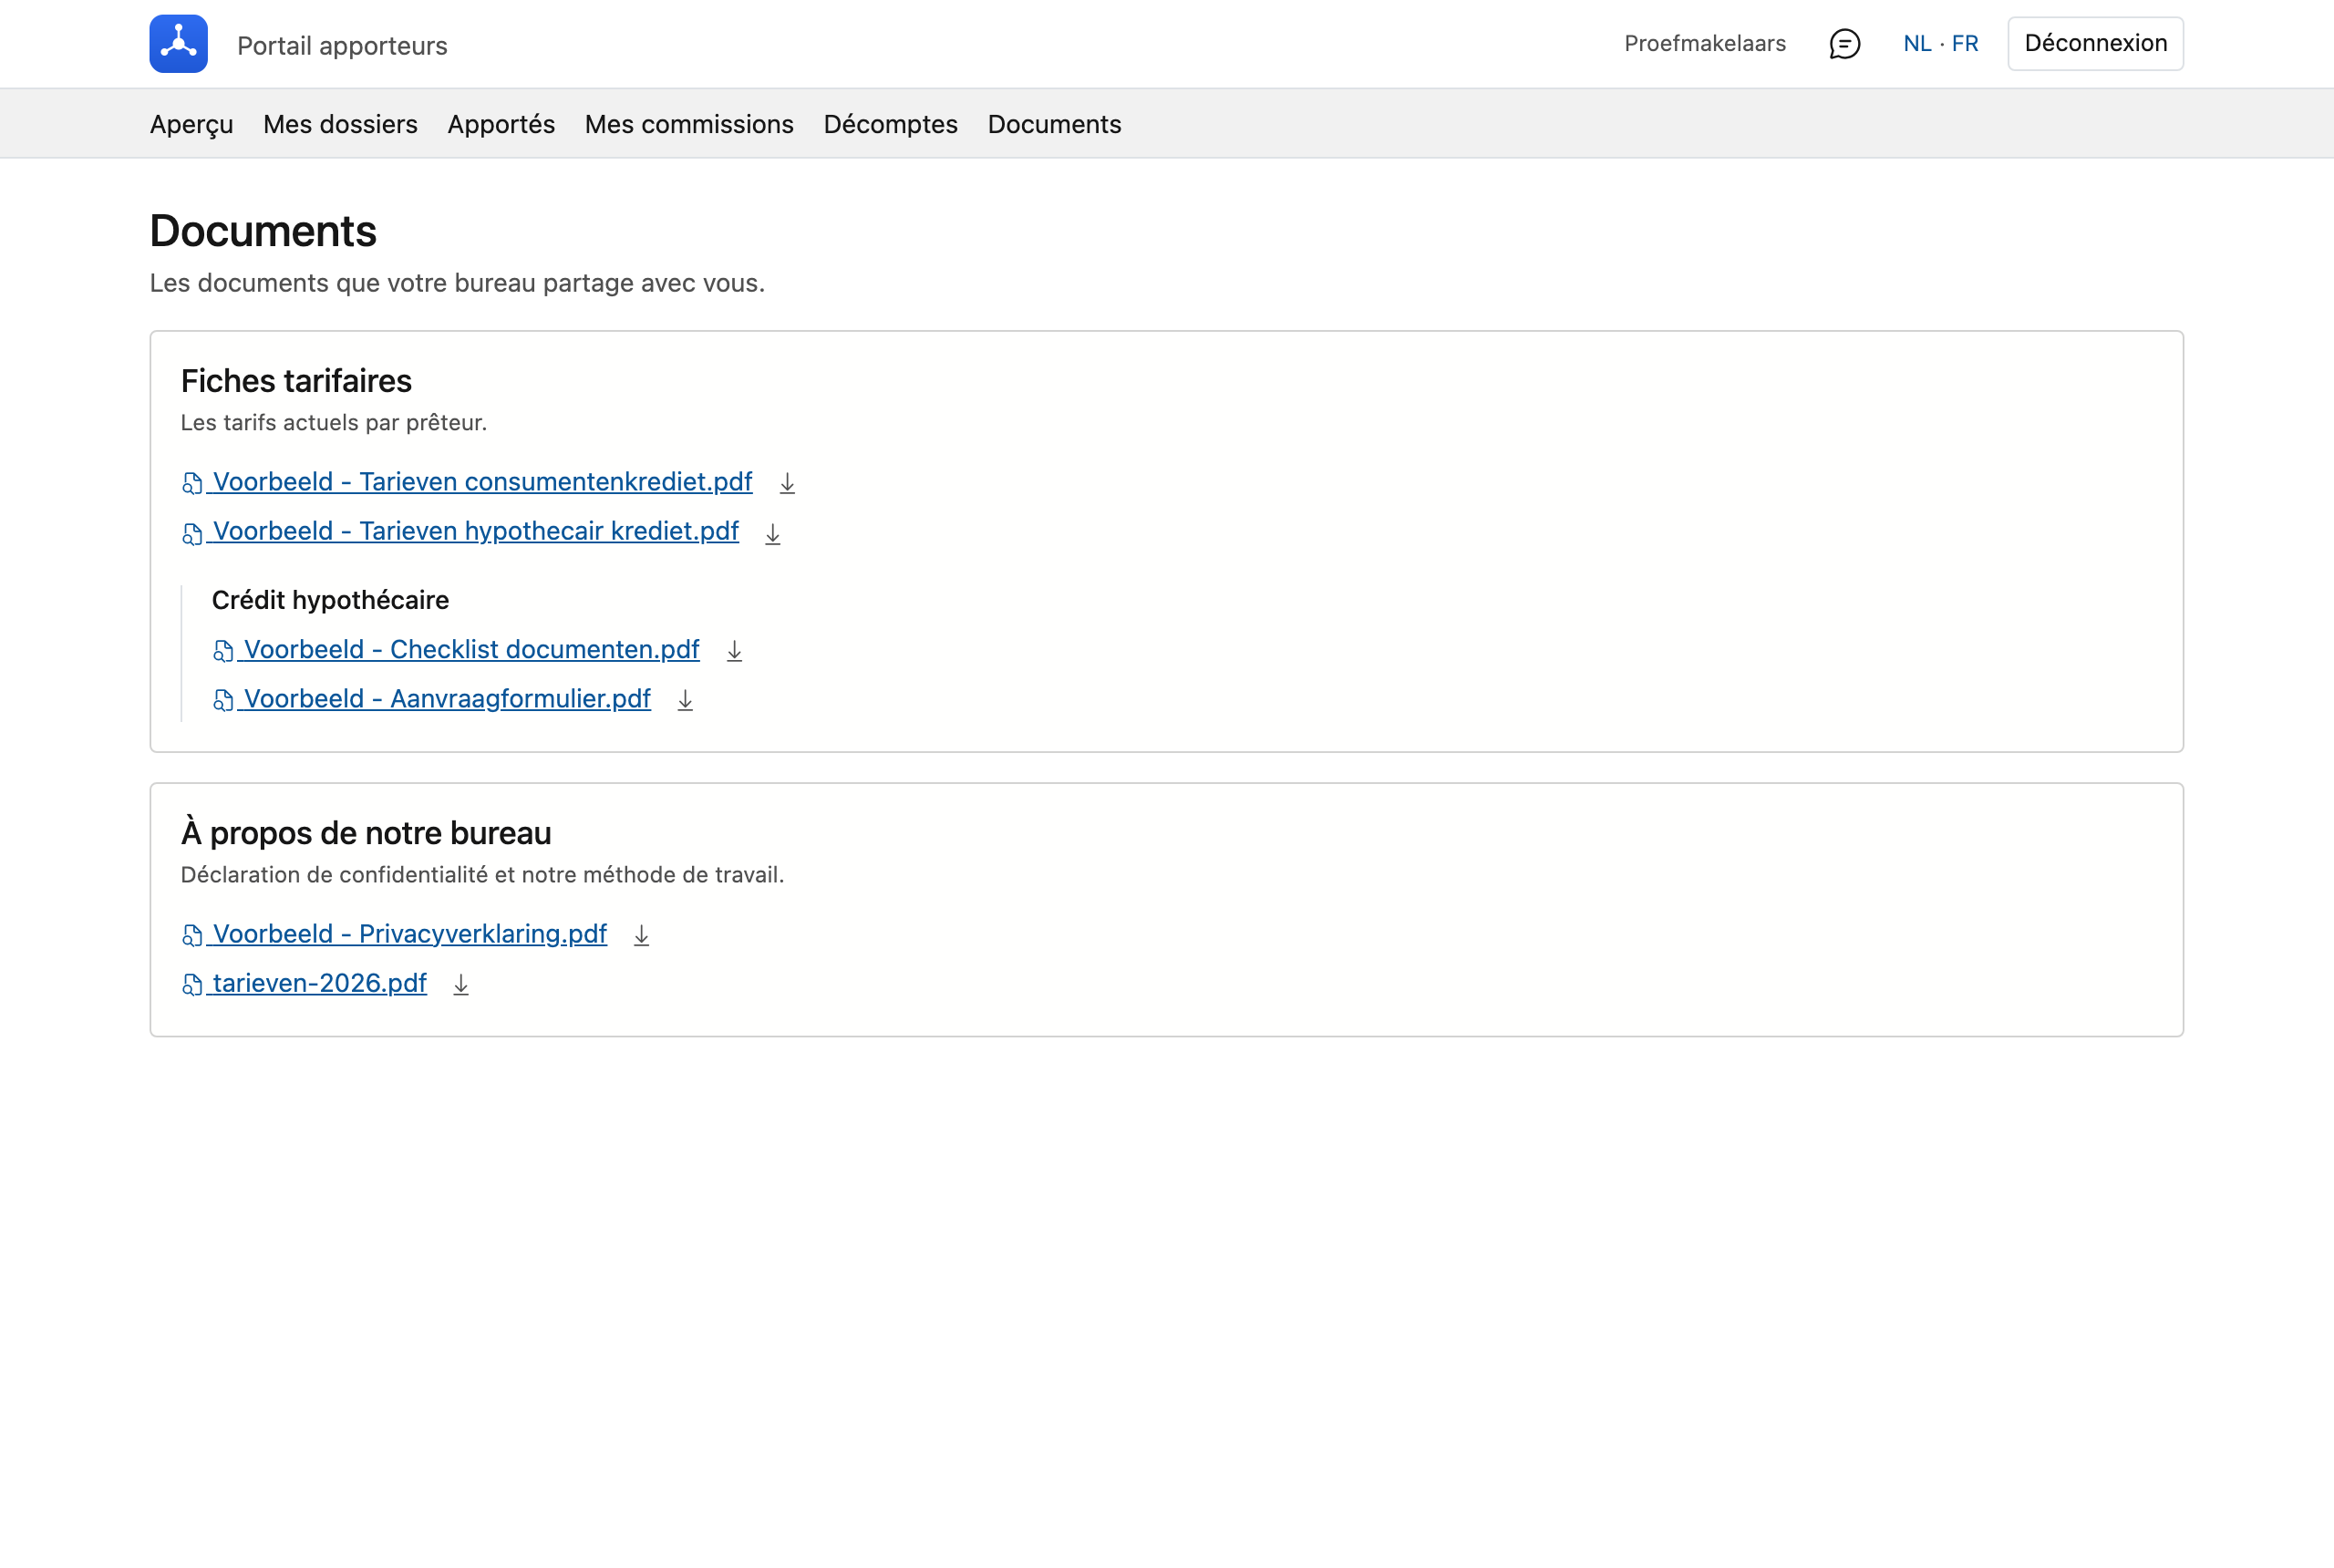The image size is (2334, 1568).
Task: Click the Déconnexion button
Action: point(2095,44)
